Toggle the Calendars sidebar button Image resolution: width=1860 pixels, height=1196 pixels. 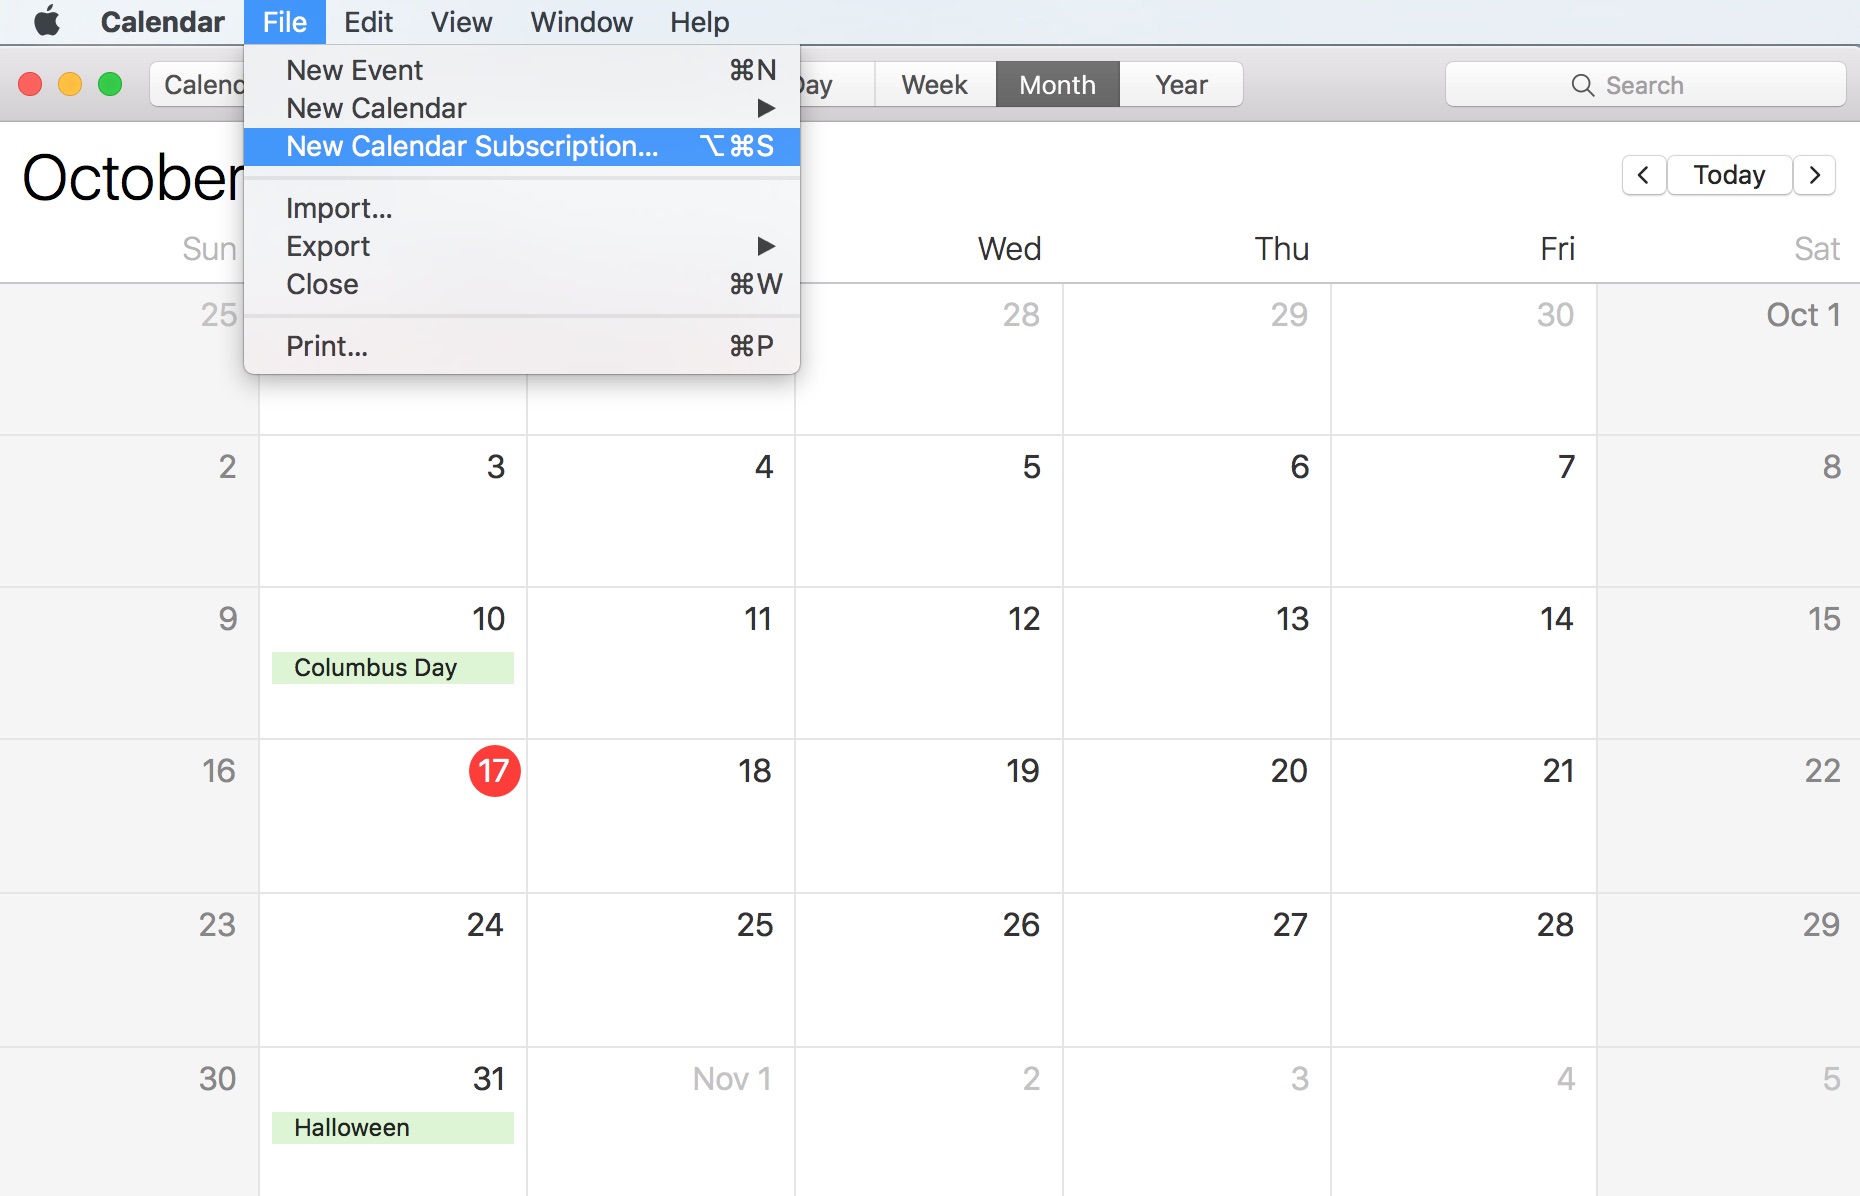tap(198, 85)
